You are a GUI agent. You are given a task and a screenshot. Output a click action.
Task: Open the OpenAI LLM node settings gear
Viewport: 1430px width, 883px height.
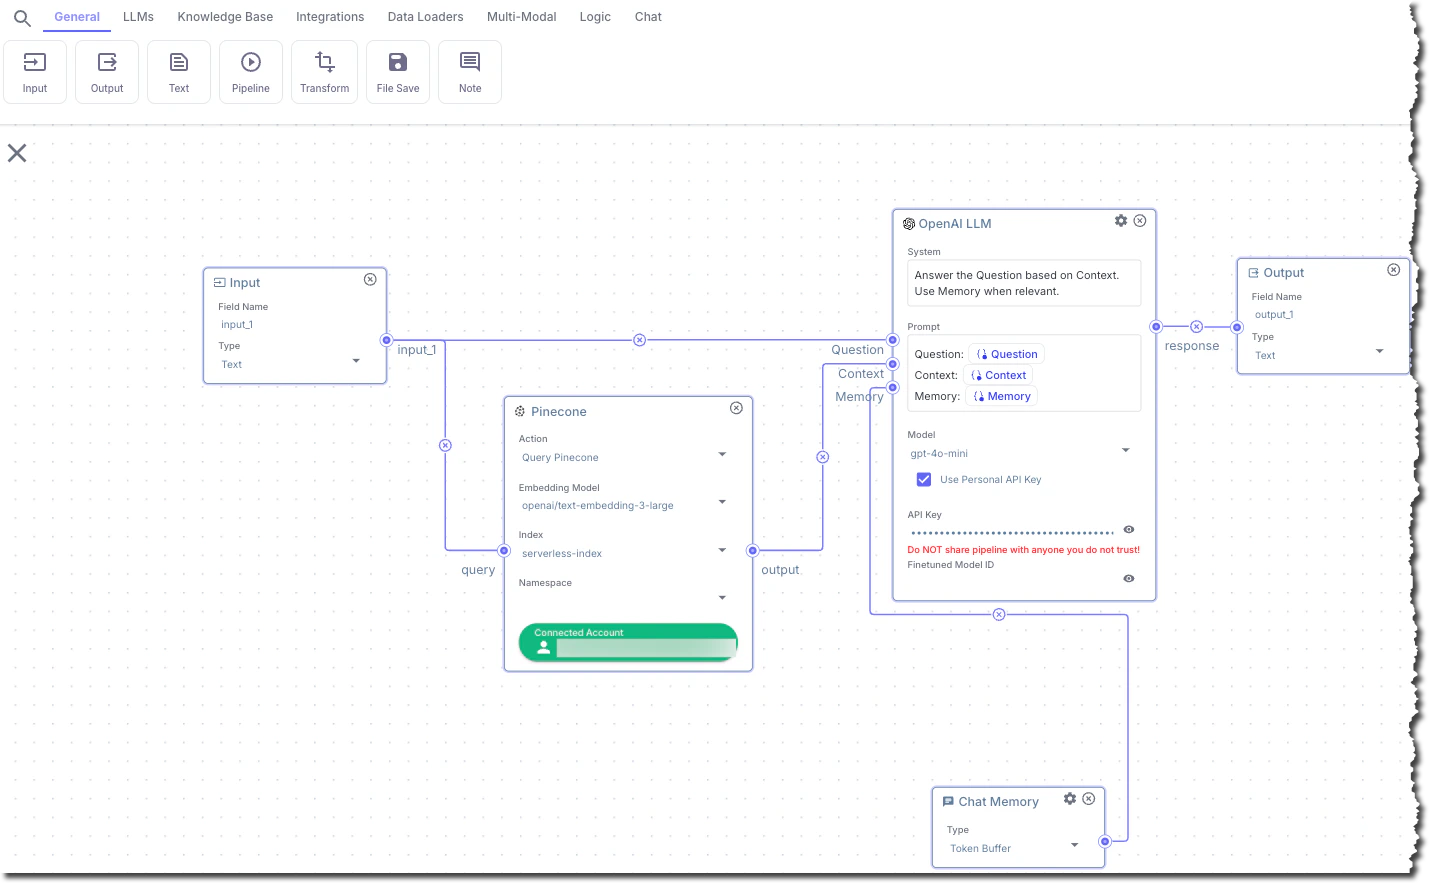(1120, 221)
